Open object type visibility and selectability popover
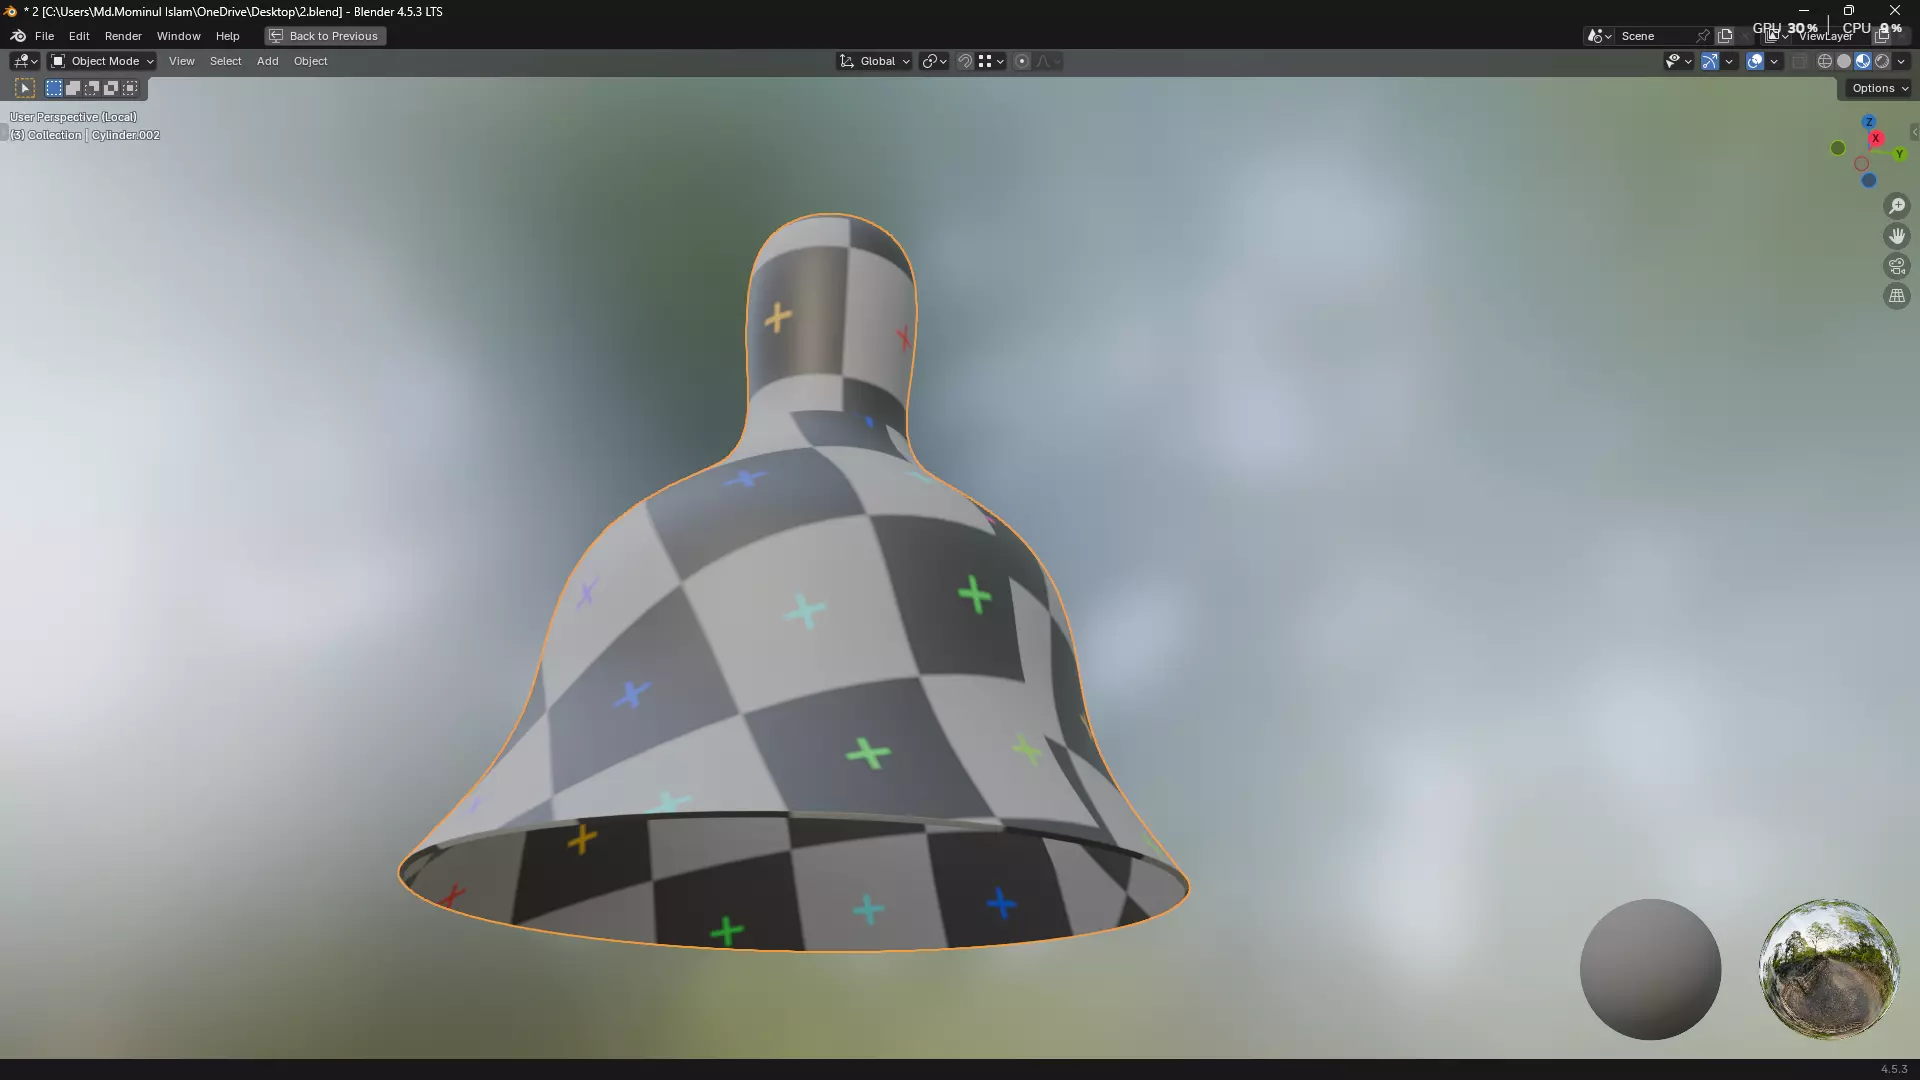Screen dimensions: 1920x1080 point(1678,61)
